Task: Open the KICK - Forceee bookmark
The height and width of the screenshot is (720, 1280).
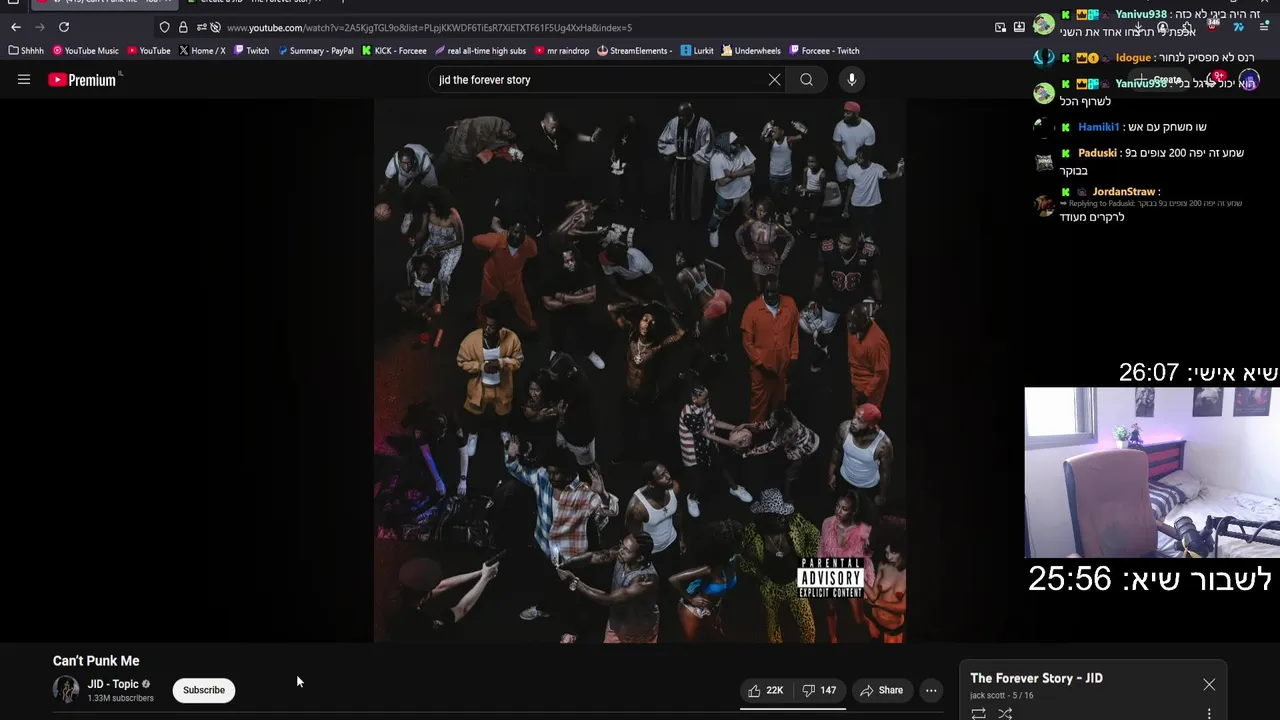Action: pyautogui.click(x=394, y=51)
